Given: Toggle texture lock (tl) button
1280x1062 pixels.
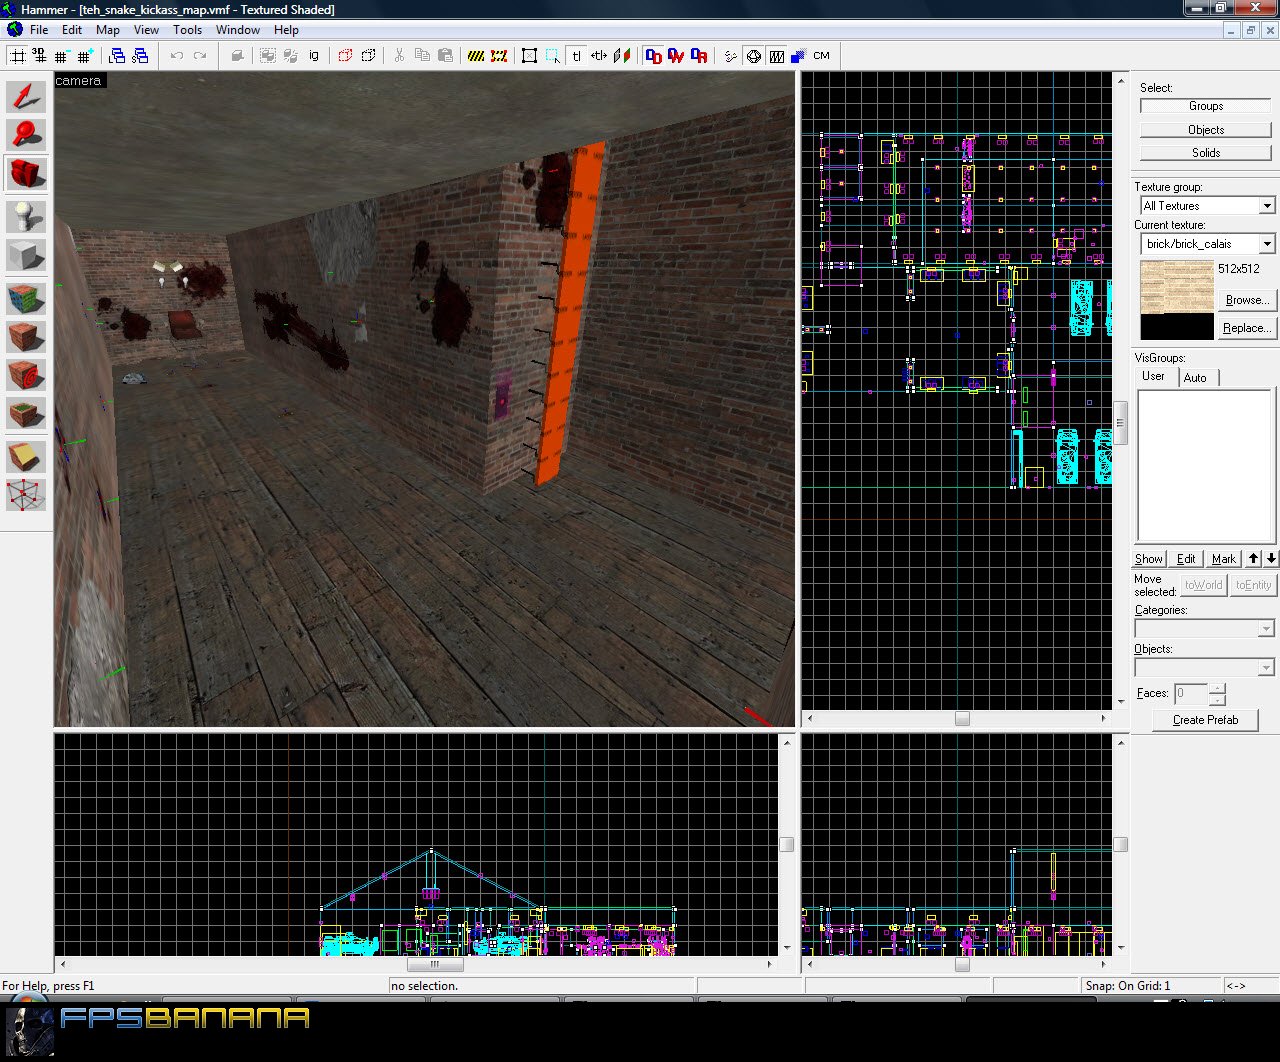Looking at the screenshot, I should [x=577, y=56].
